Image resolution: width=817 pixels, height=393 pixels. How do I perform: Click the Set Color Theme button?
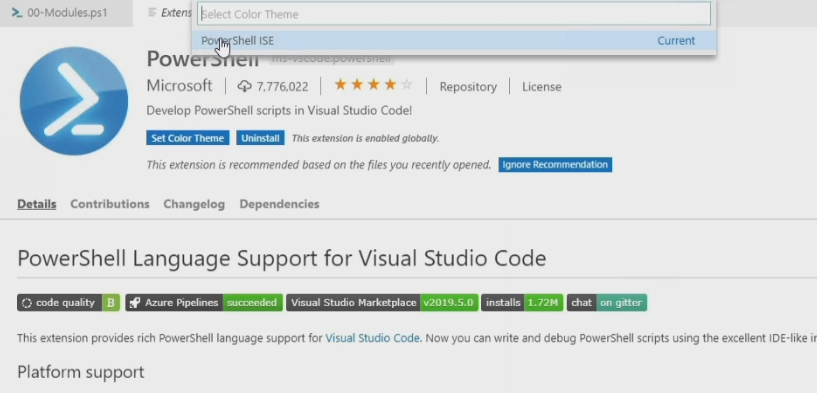coord(188,138)
